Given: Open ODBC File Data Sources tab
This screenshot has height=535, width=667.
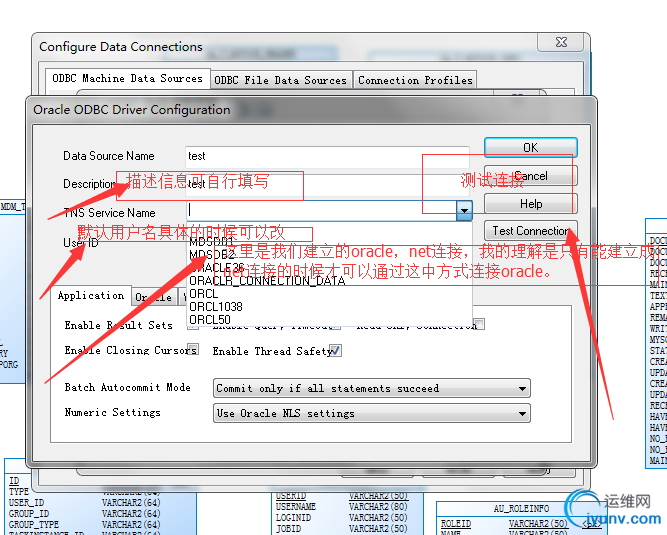Looking at the screenshot, I should 281,80.
